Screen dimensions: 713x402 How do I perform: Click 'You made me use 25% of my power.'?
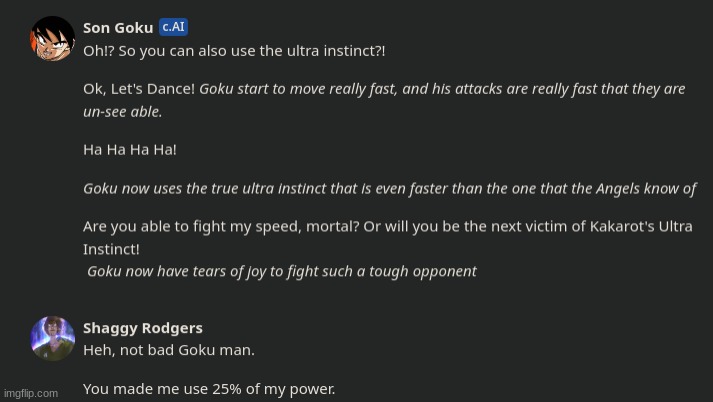tap(209, 389)
